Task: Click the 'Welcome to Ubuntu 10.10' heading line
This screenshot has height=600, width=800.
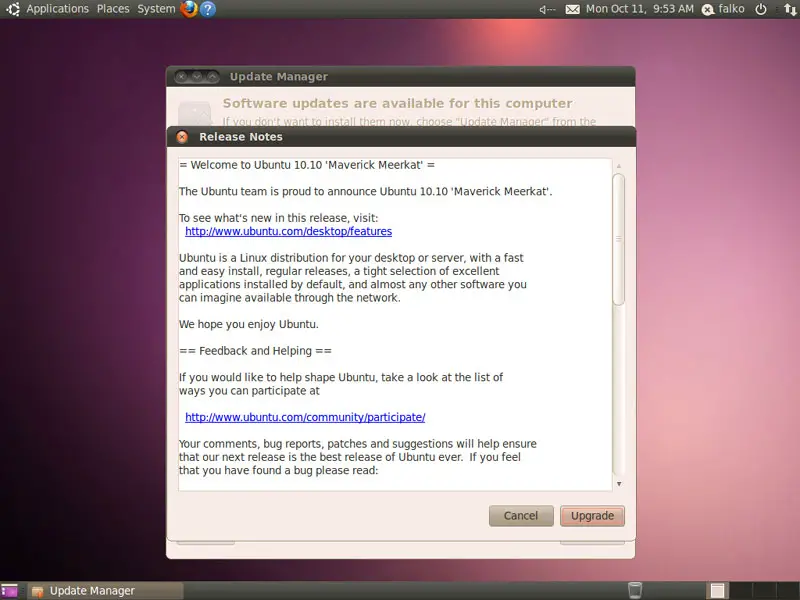Action: click(307, 165)
